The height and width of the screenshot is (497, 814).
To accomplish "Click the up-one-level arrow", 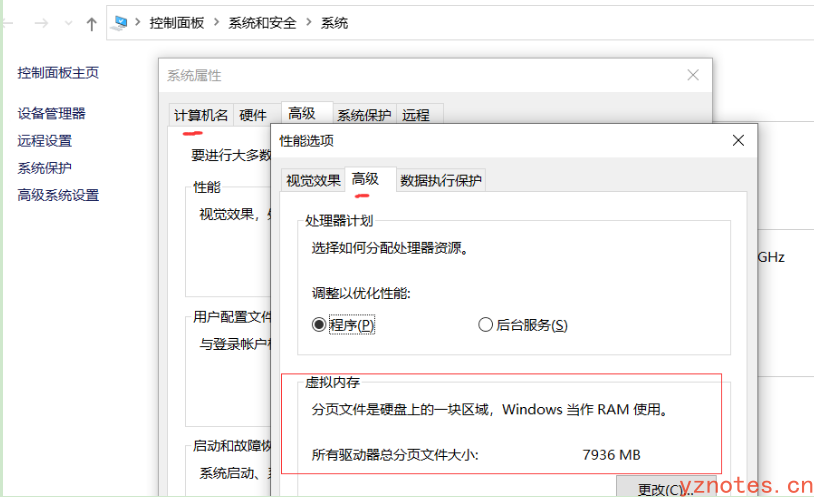I will pos(92,22).
